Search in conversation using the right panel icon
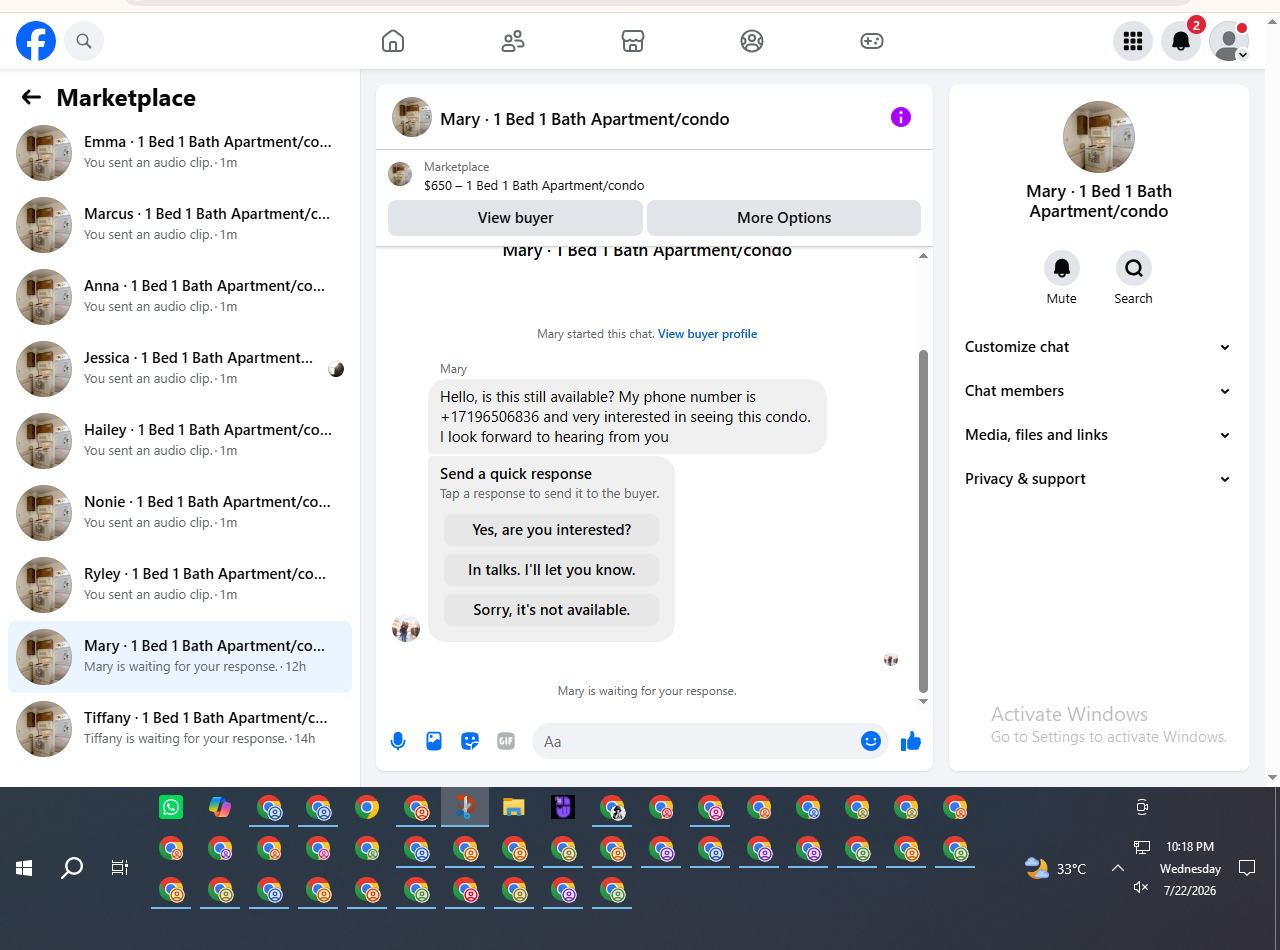Image resolution: width=1280 pixels, height=950 pixels. click(1134, 268)
